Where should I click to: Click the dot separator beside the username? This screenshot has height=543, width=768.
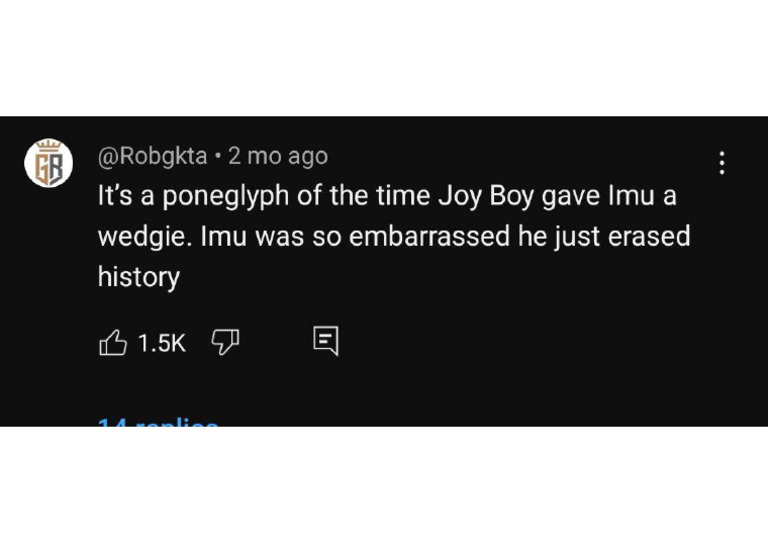coord(218,156)
